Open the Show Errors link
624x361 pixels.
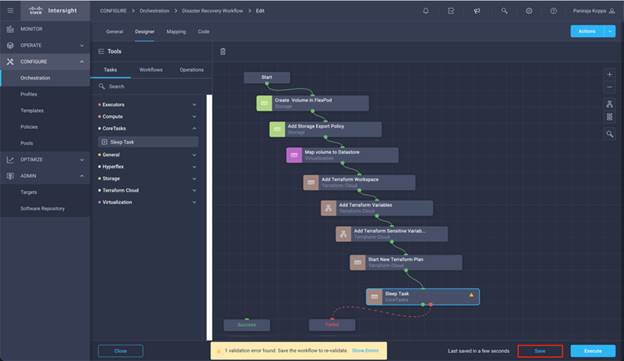pos(365,351)
